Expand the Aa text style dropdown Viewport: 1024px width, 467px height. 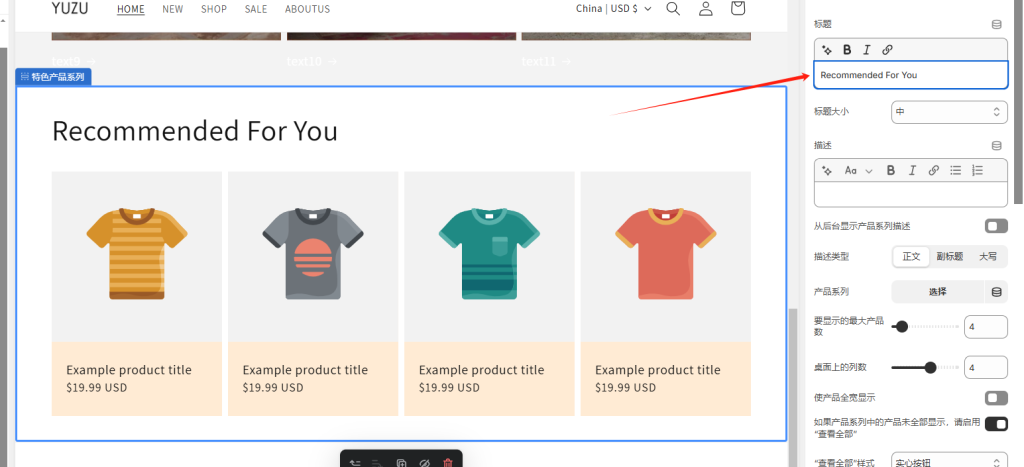click(858, 171)
